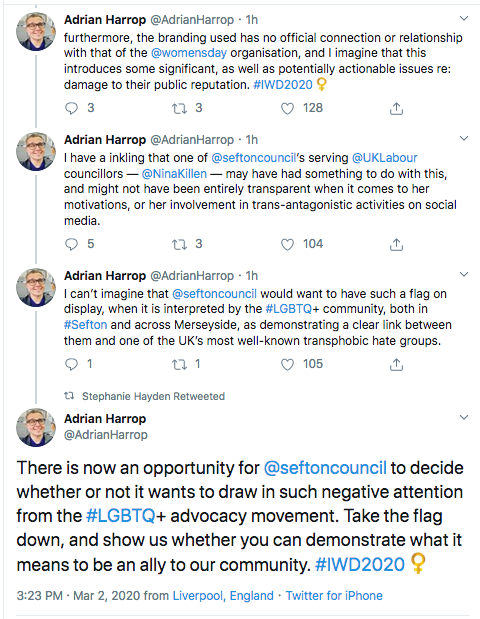Open Adrian Harrop's avatar on main tweet

36,428
